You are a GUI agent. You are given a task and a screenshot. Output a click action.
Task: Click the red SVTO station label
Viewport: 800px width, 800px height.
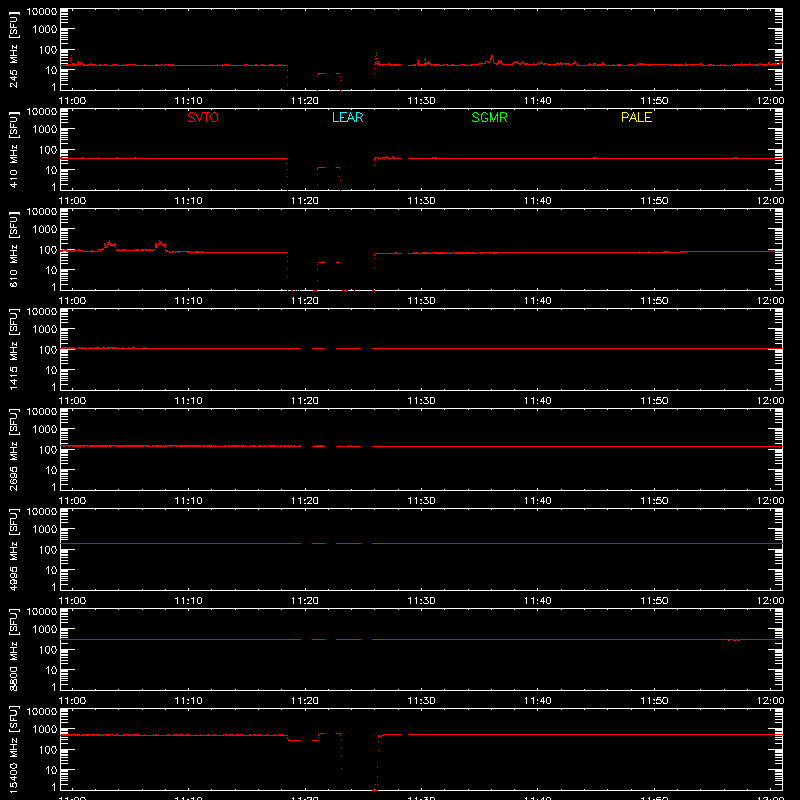click(203, 117)
